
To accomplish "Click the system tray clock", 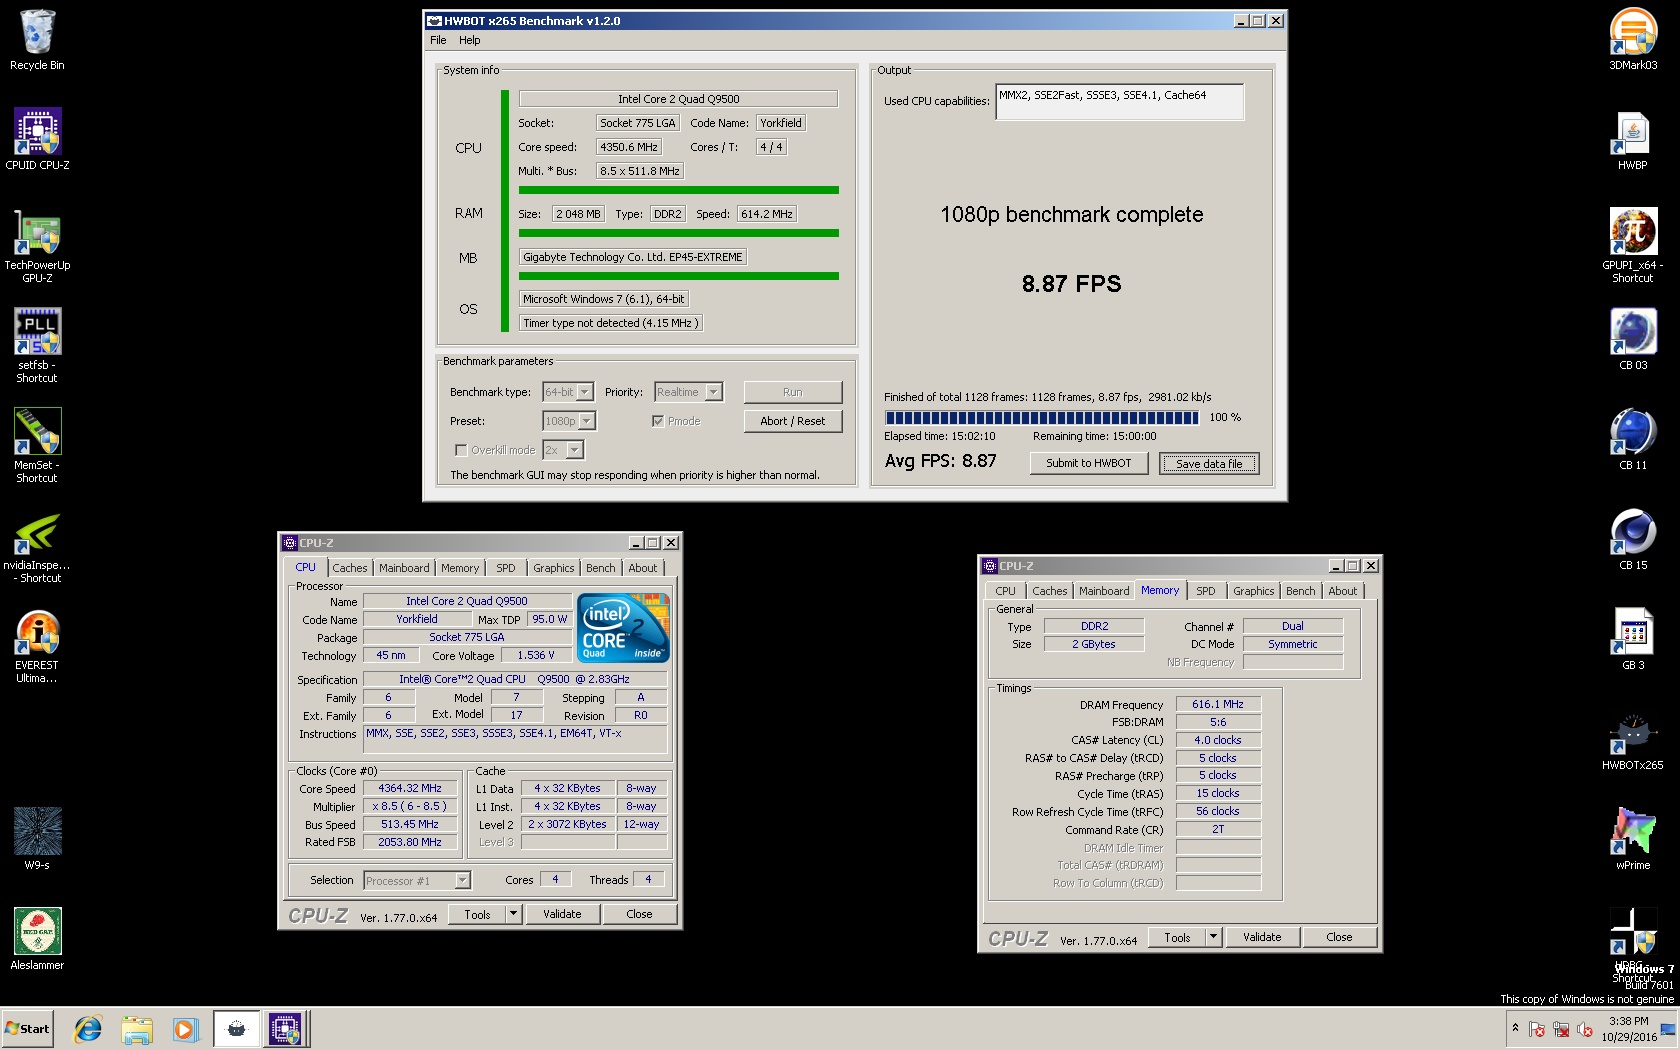I will click(x=1629, y=1029).
